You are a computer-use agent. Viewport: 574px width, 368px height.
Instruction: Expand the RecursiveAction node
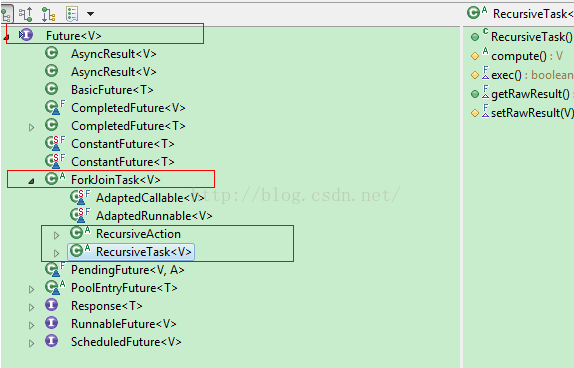click(56, 235)
